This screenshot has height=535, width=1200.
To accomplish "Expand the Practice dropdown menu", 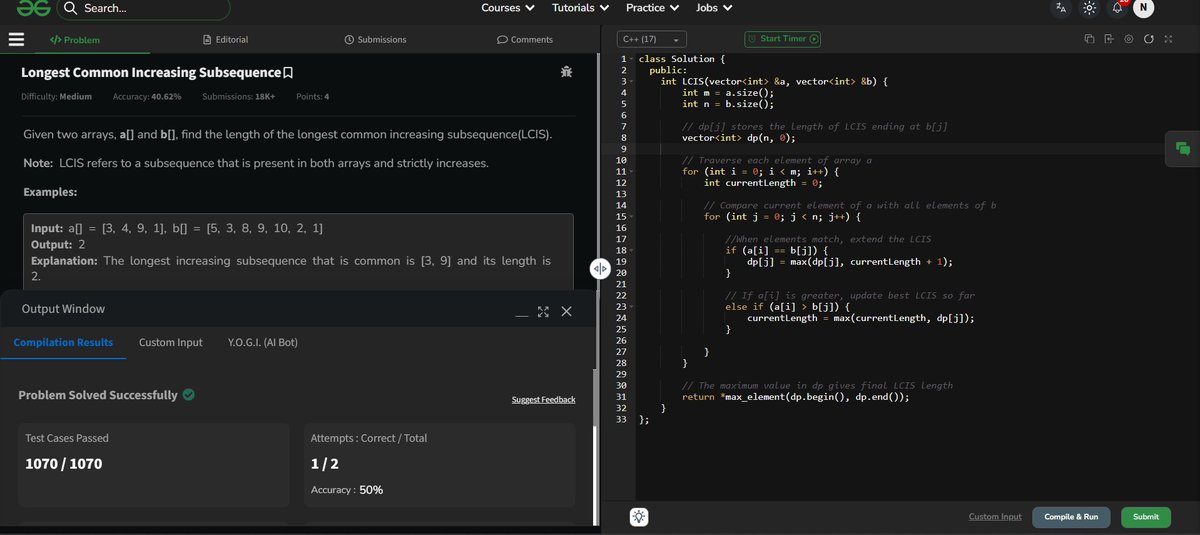I will tap(652, 8).
